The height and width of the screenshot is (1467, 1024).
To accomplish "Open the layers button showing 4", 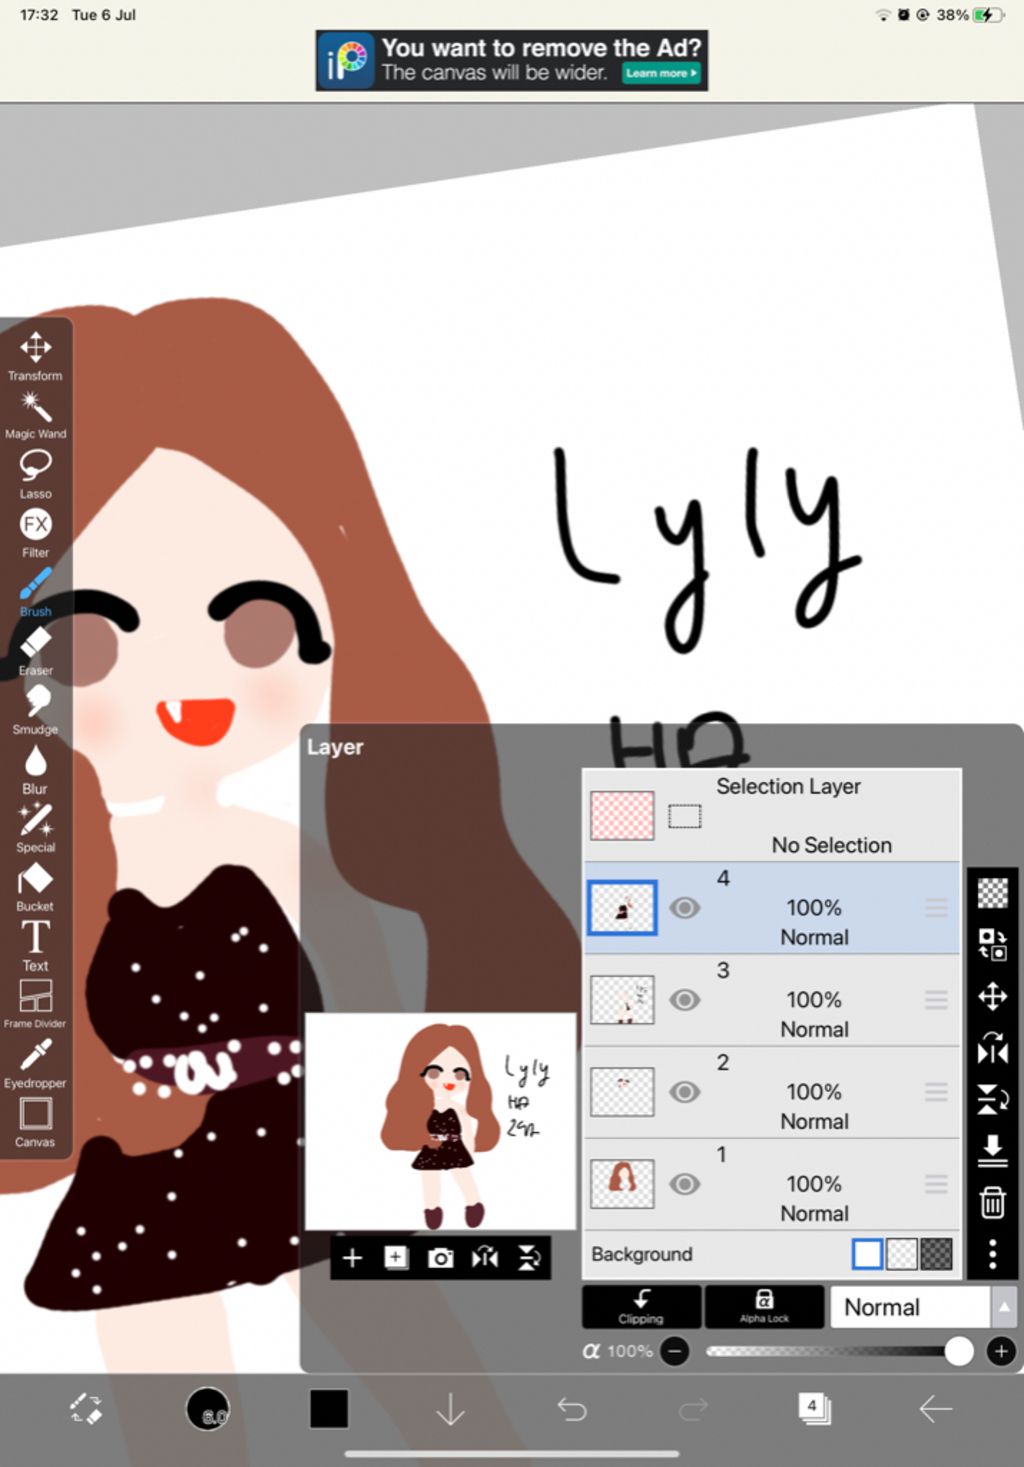I will (x=814, y=1409).
